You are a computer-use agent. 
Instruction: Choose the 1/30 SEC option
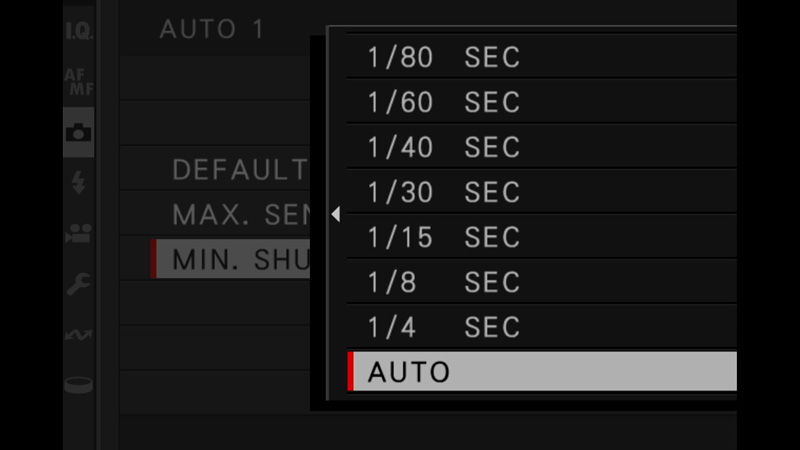pyautogui.click(x=542, y=192)
